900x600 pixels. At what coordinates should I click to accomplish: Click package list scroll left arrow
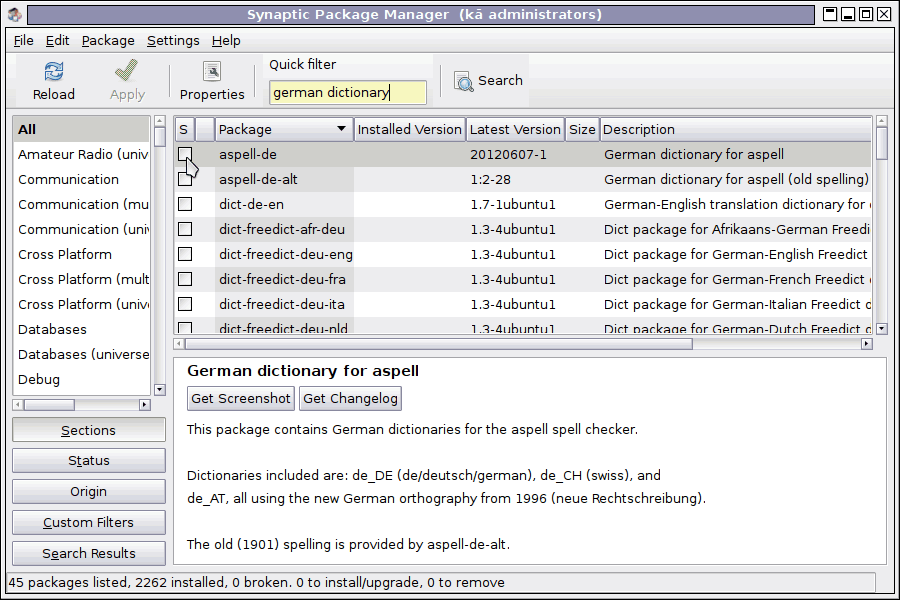(x=179, y=343)
